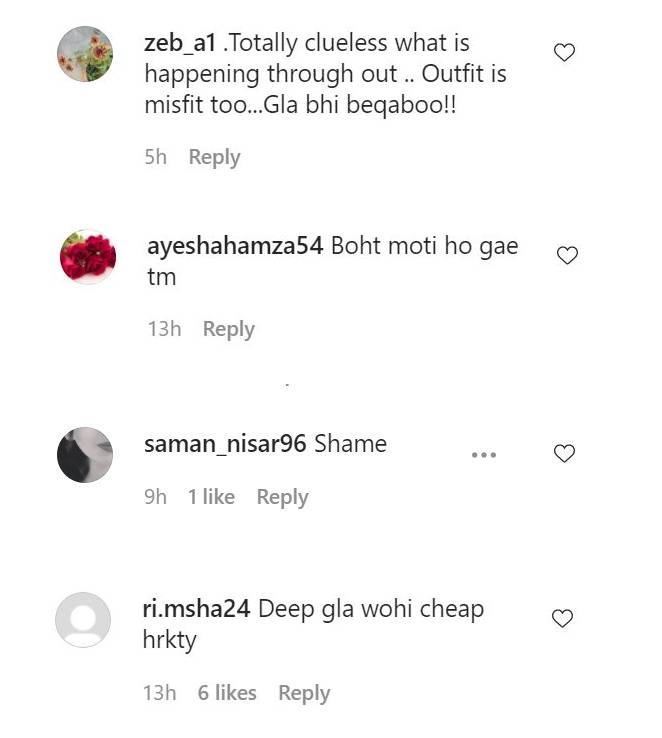
Task: Open zeb_a1's flower profile picture
Action: pyautogui.click(x=85, y=54)
